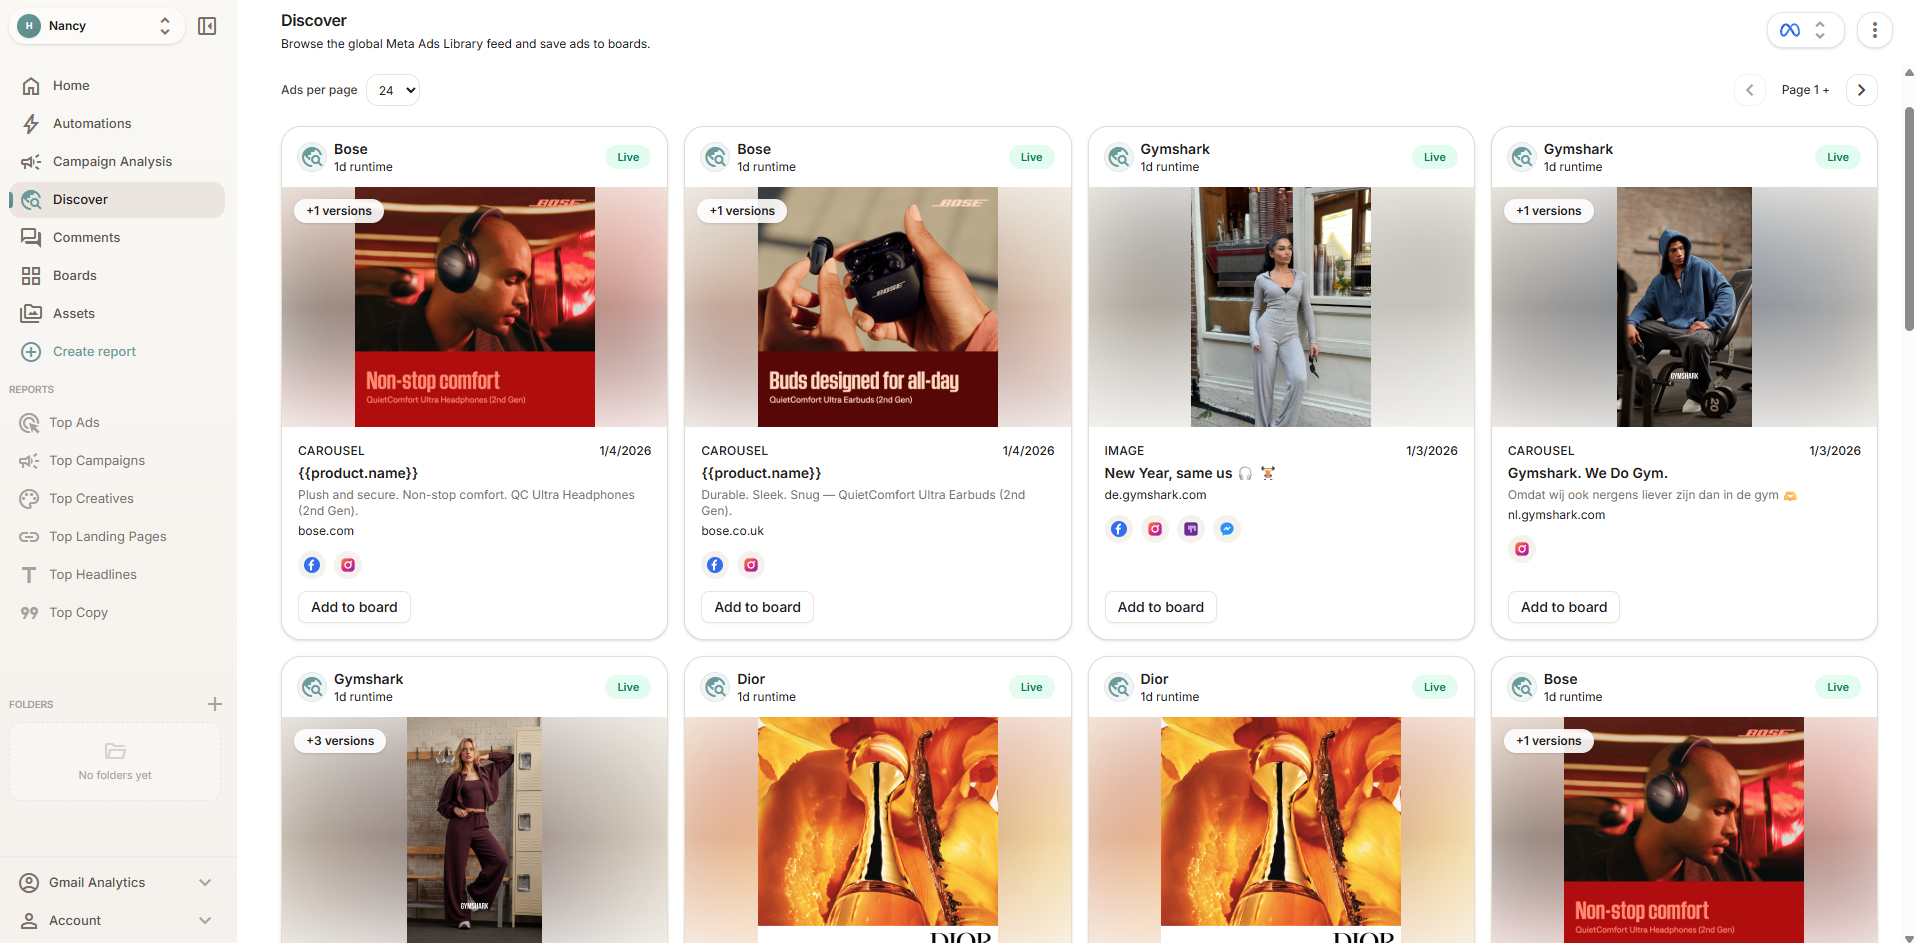
Task: Open Home from the sidebar
Action: tap(70, 85)
